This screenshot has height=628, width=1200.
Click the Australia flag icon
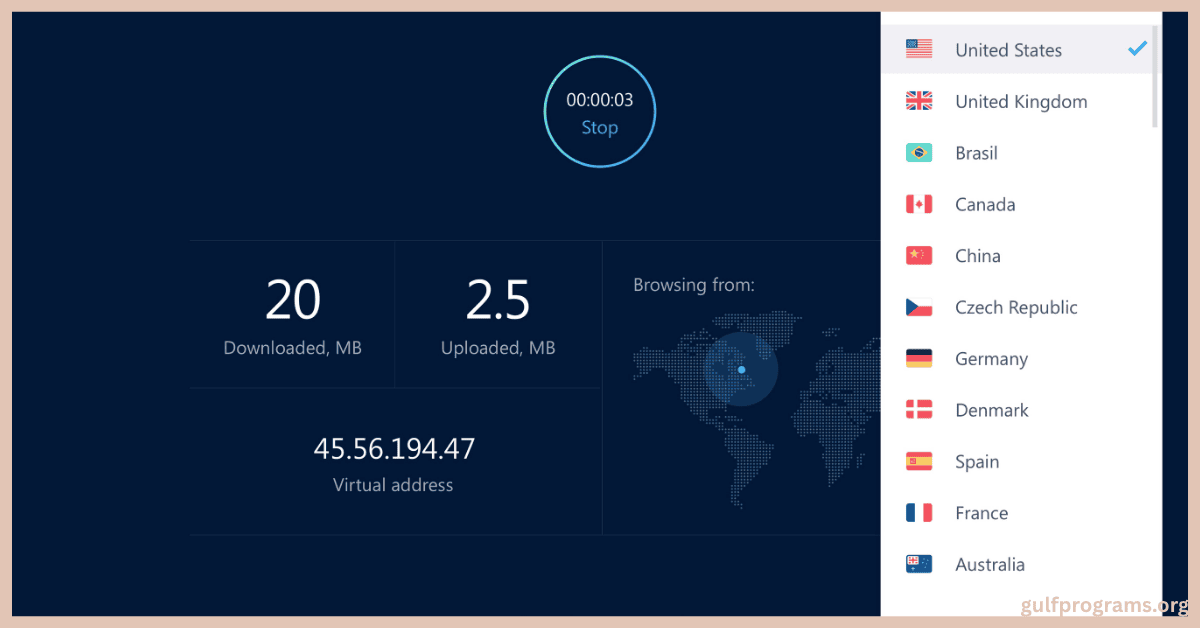(x=918, y=563)
